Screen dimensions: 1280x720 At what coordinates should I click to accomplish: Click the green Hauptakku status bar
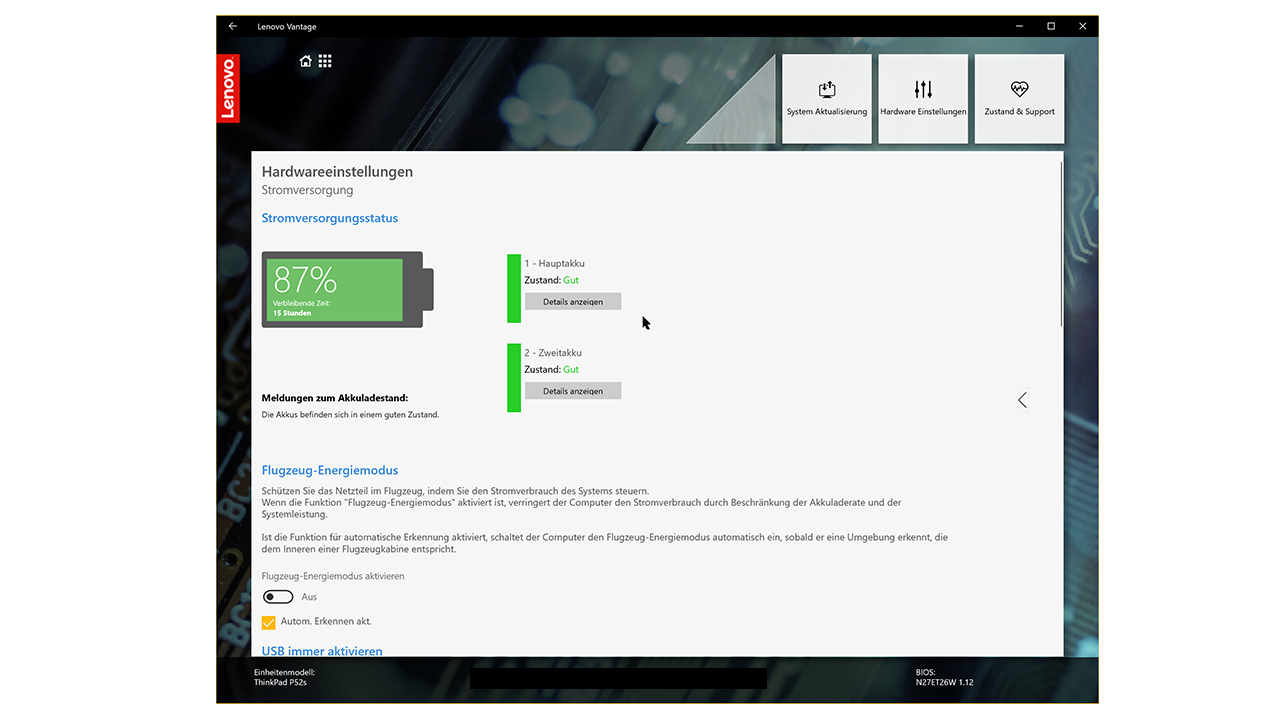point(514,288)
